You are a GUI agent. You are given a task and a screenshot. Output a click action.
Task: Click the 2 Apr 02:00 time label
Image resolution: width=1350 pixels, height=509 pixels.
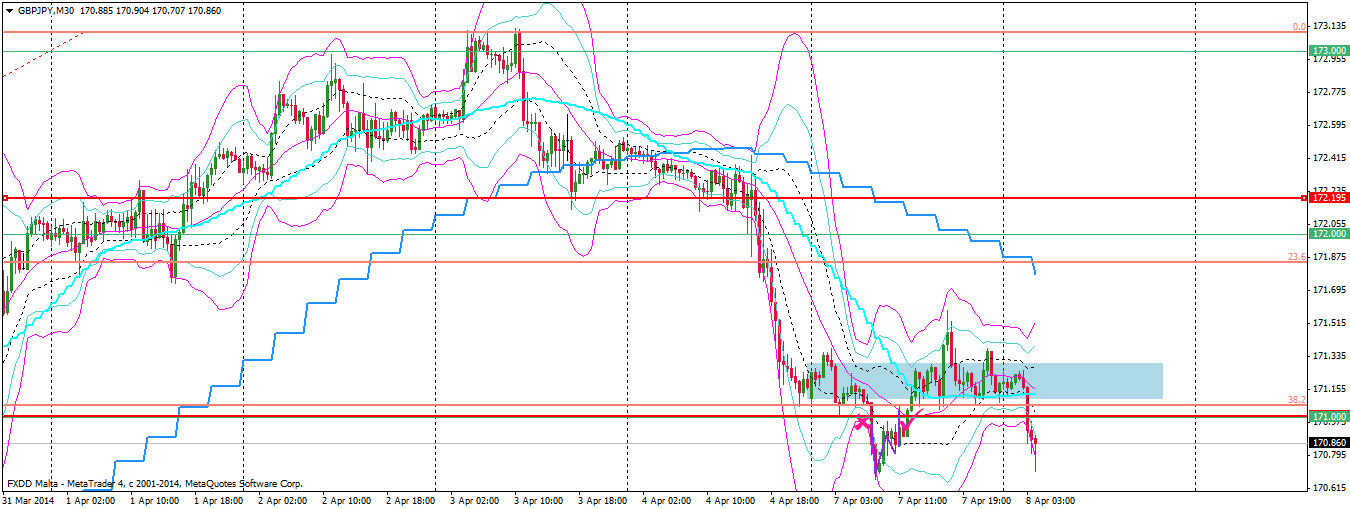(x=283, y=499)
